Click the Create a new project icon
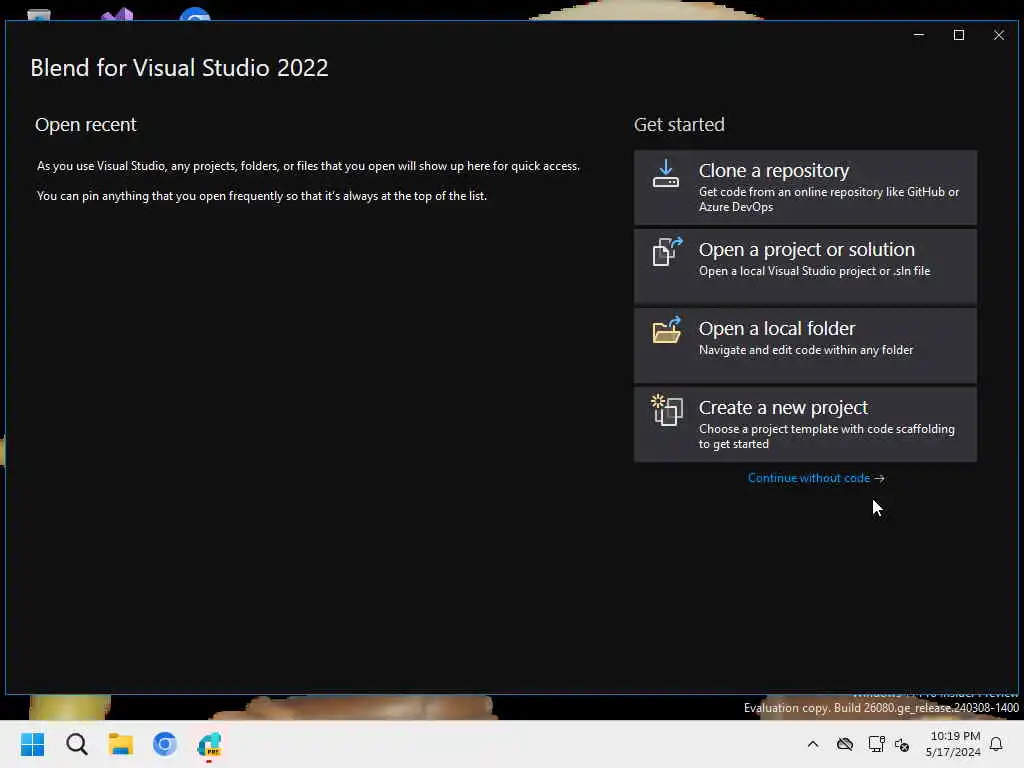 click(x=667, y=409)
